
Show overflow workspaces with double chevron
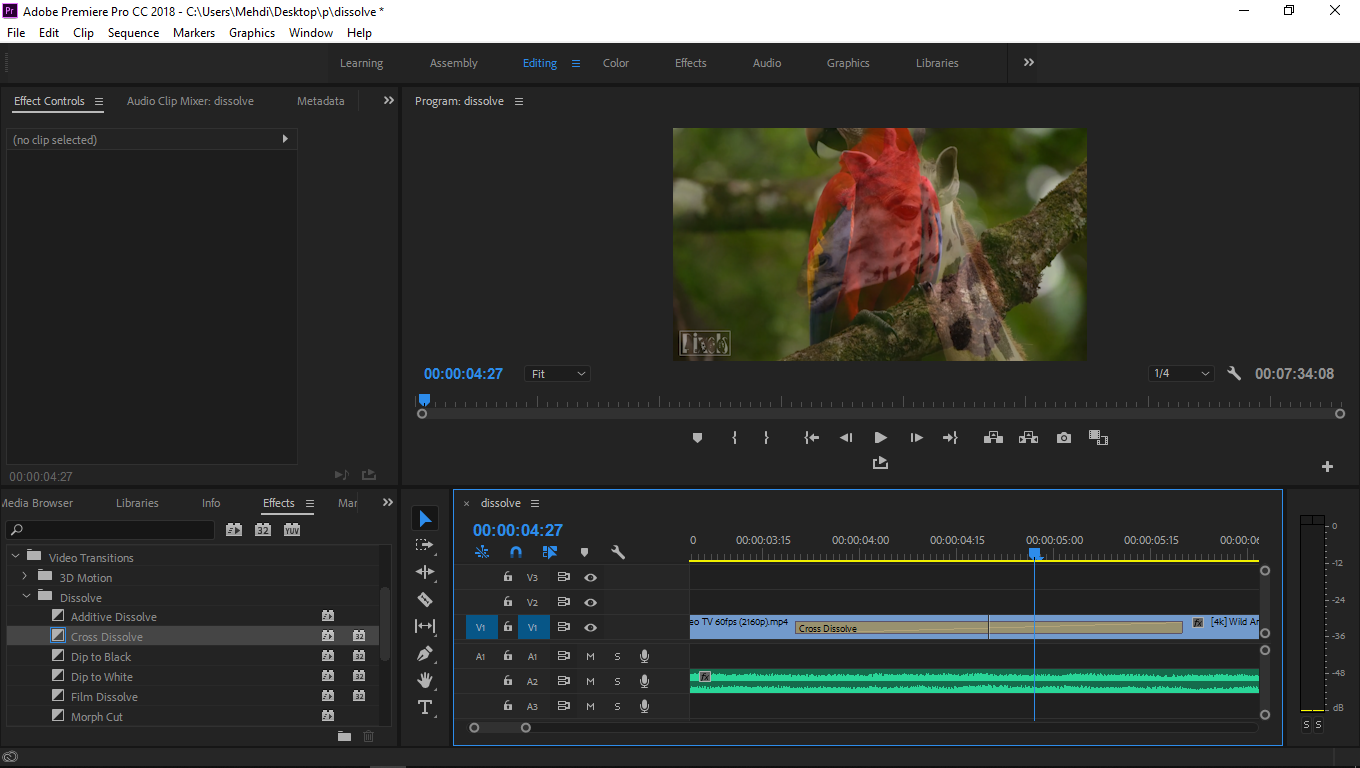tap(1029, 62)
